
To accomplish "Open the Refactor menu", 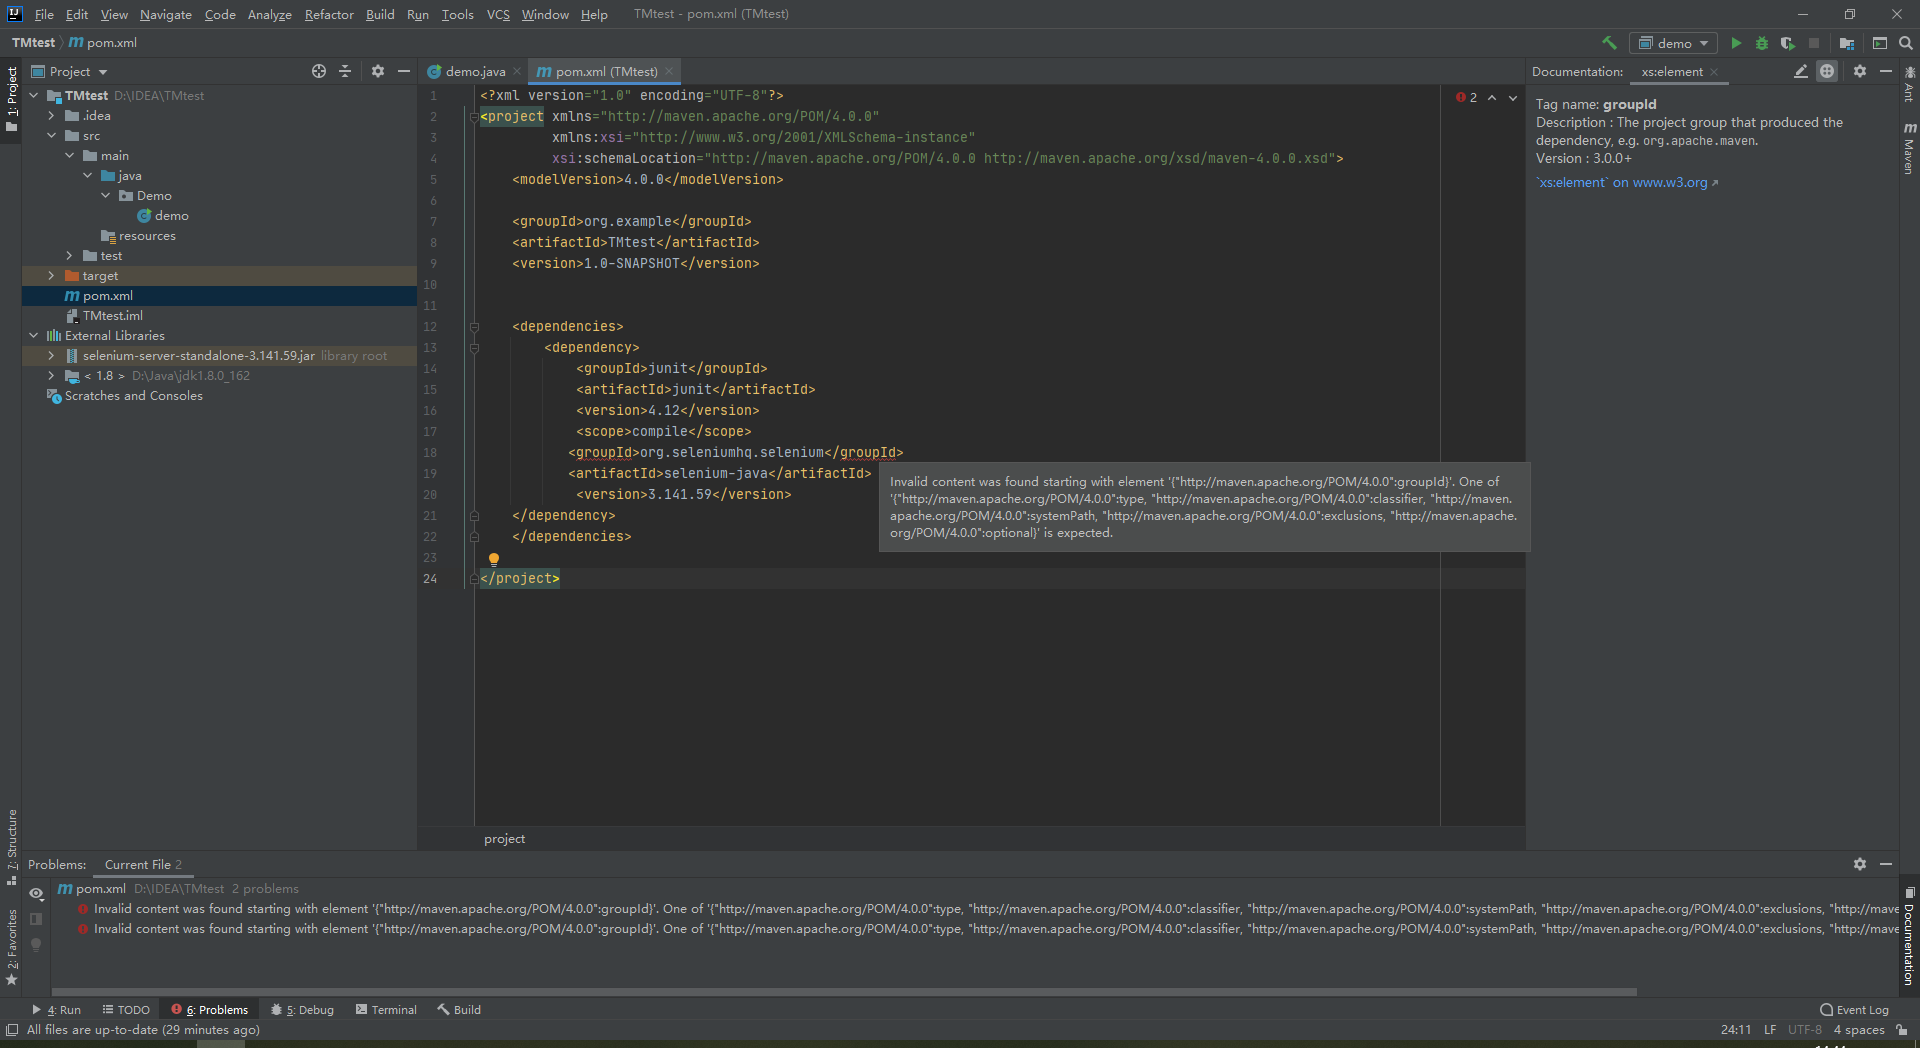I will click(329, 14).
